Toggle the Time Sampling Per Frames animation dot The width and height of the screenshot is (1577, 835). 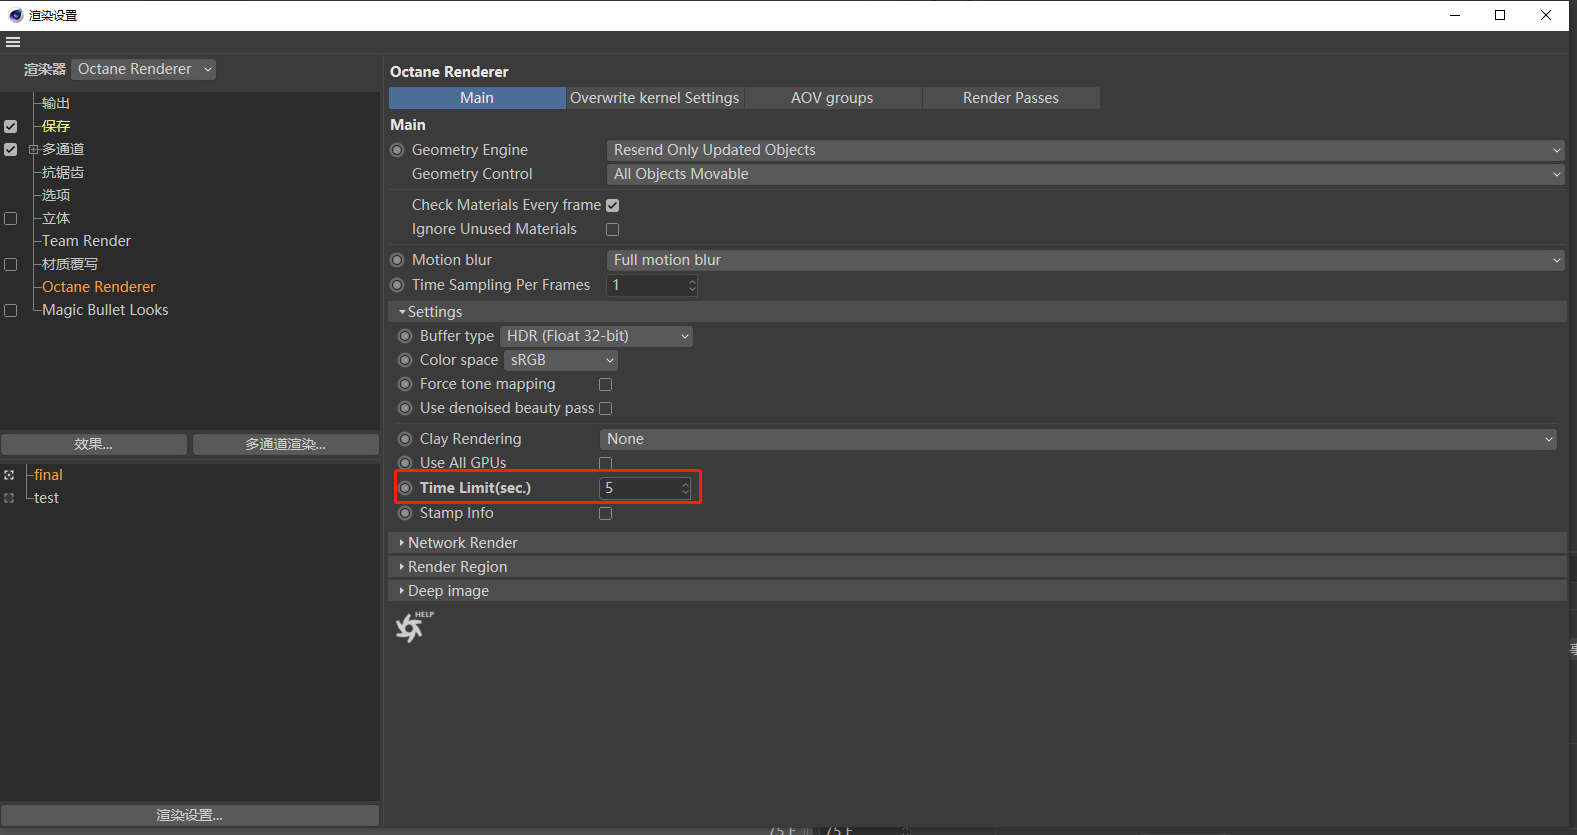point(397,285)
